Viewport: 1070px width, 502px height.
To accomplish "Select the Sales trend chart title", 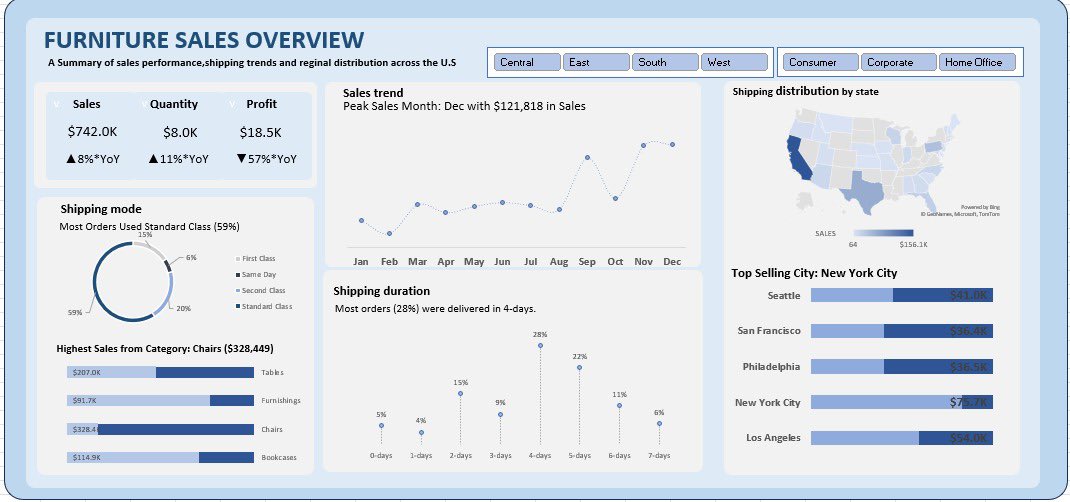I will tap(373, 93).
